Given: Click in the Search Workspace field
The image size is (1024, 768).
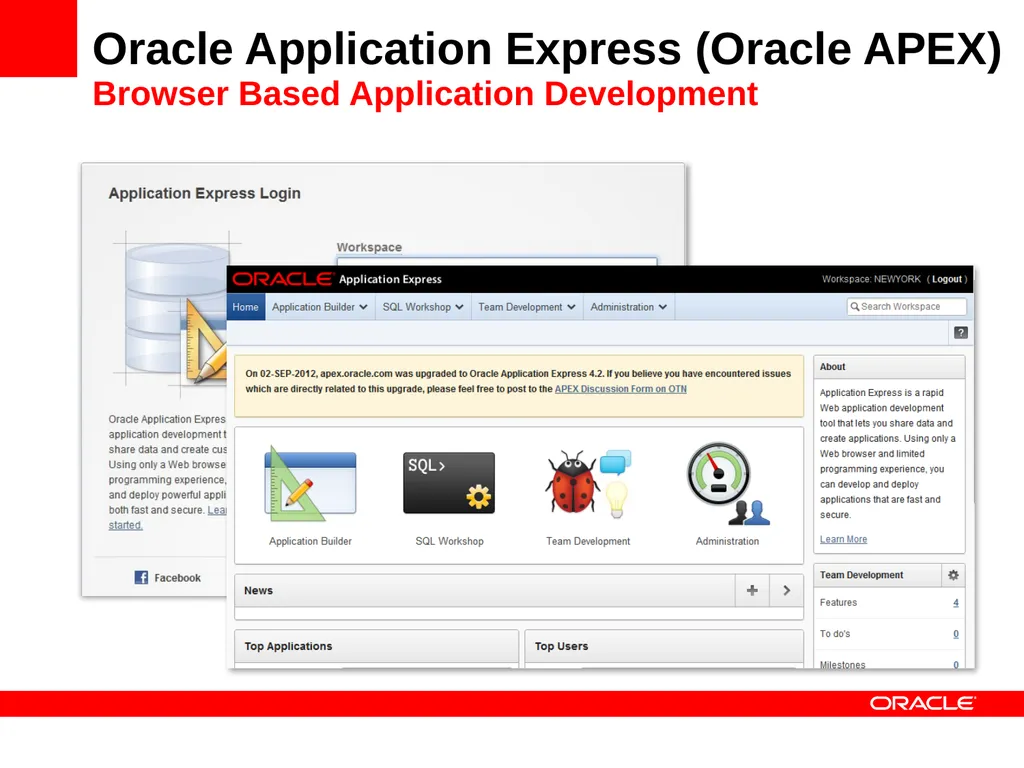Looking at the screenshot, I should click(906, 306).
